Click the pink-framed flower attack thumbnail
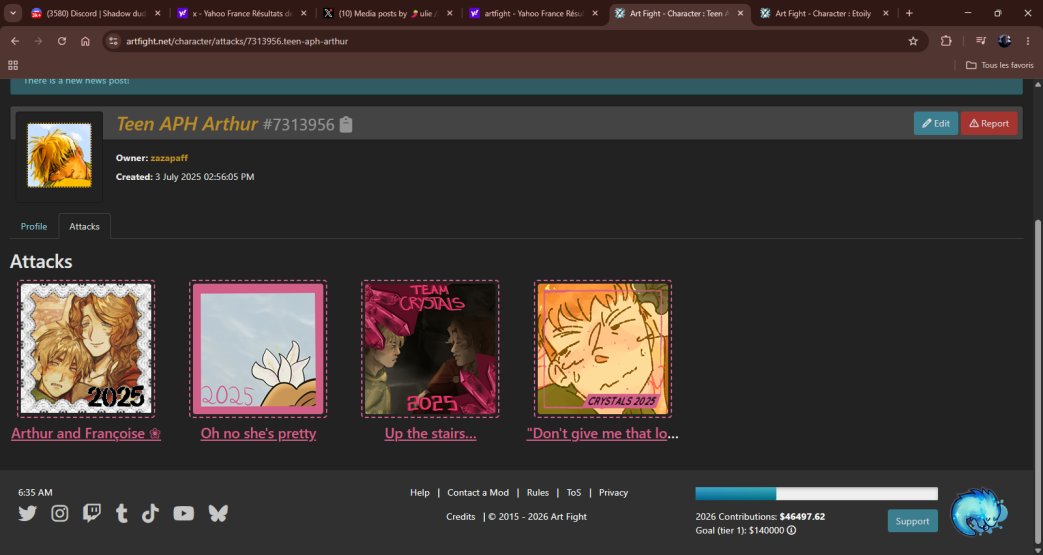The width and height of the screenshot is (1043, 555). click(258, 349)
